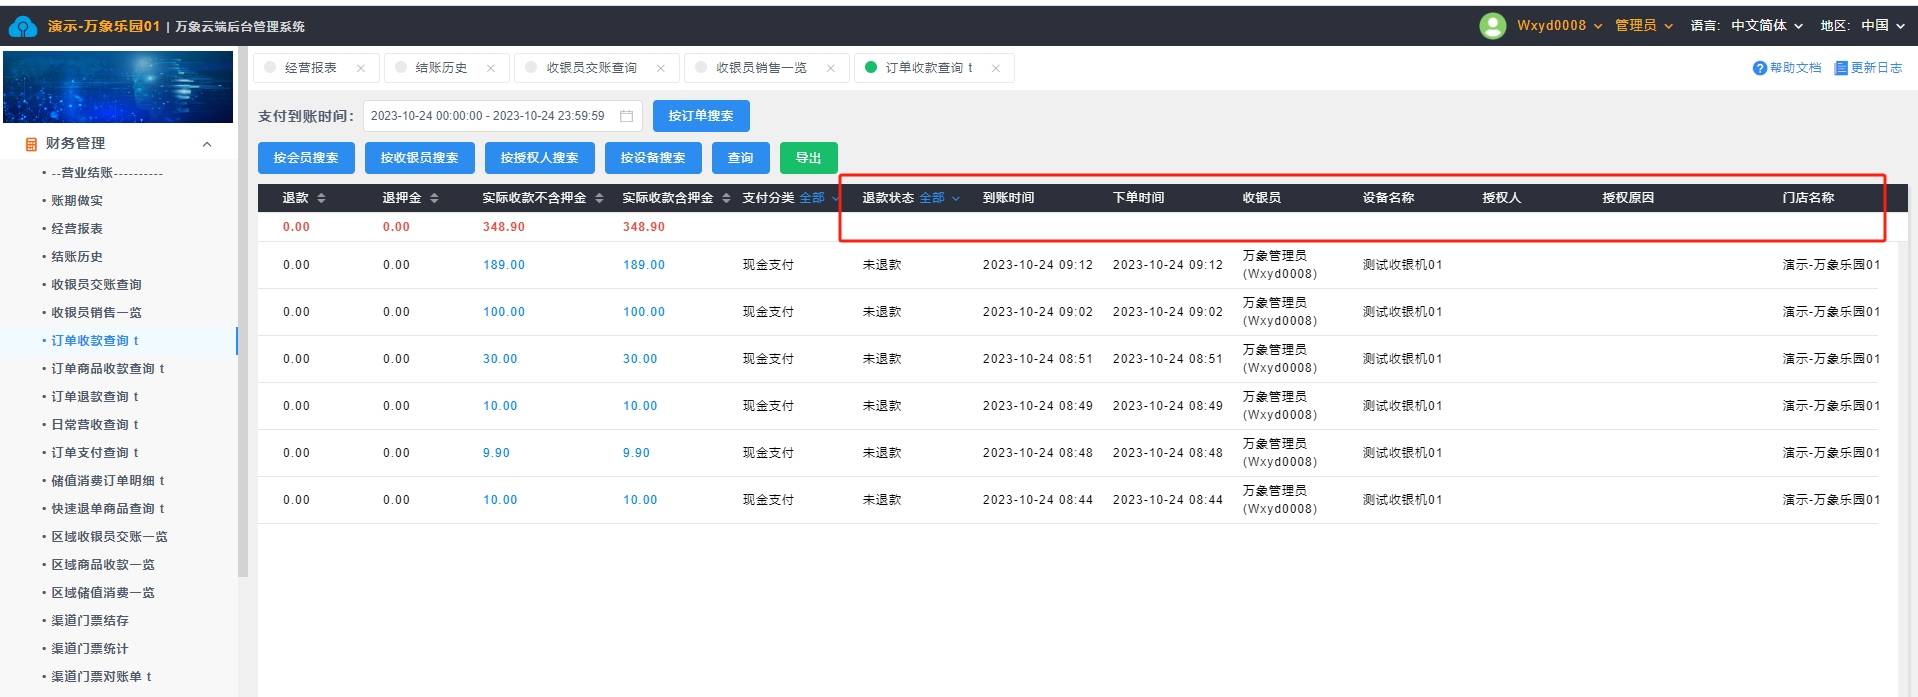Click the cloud logo icon in header

(22, 27)
